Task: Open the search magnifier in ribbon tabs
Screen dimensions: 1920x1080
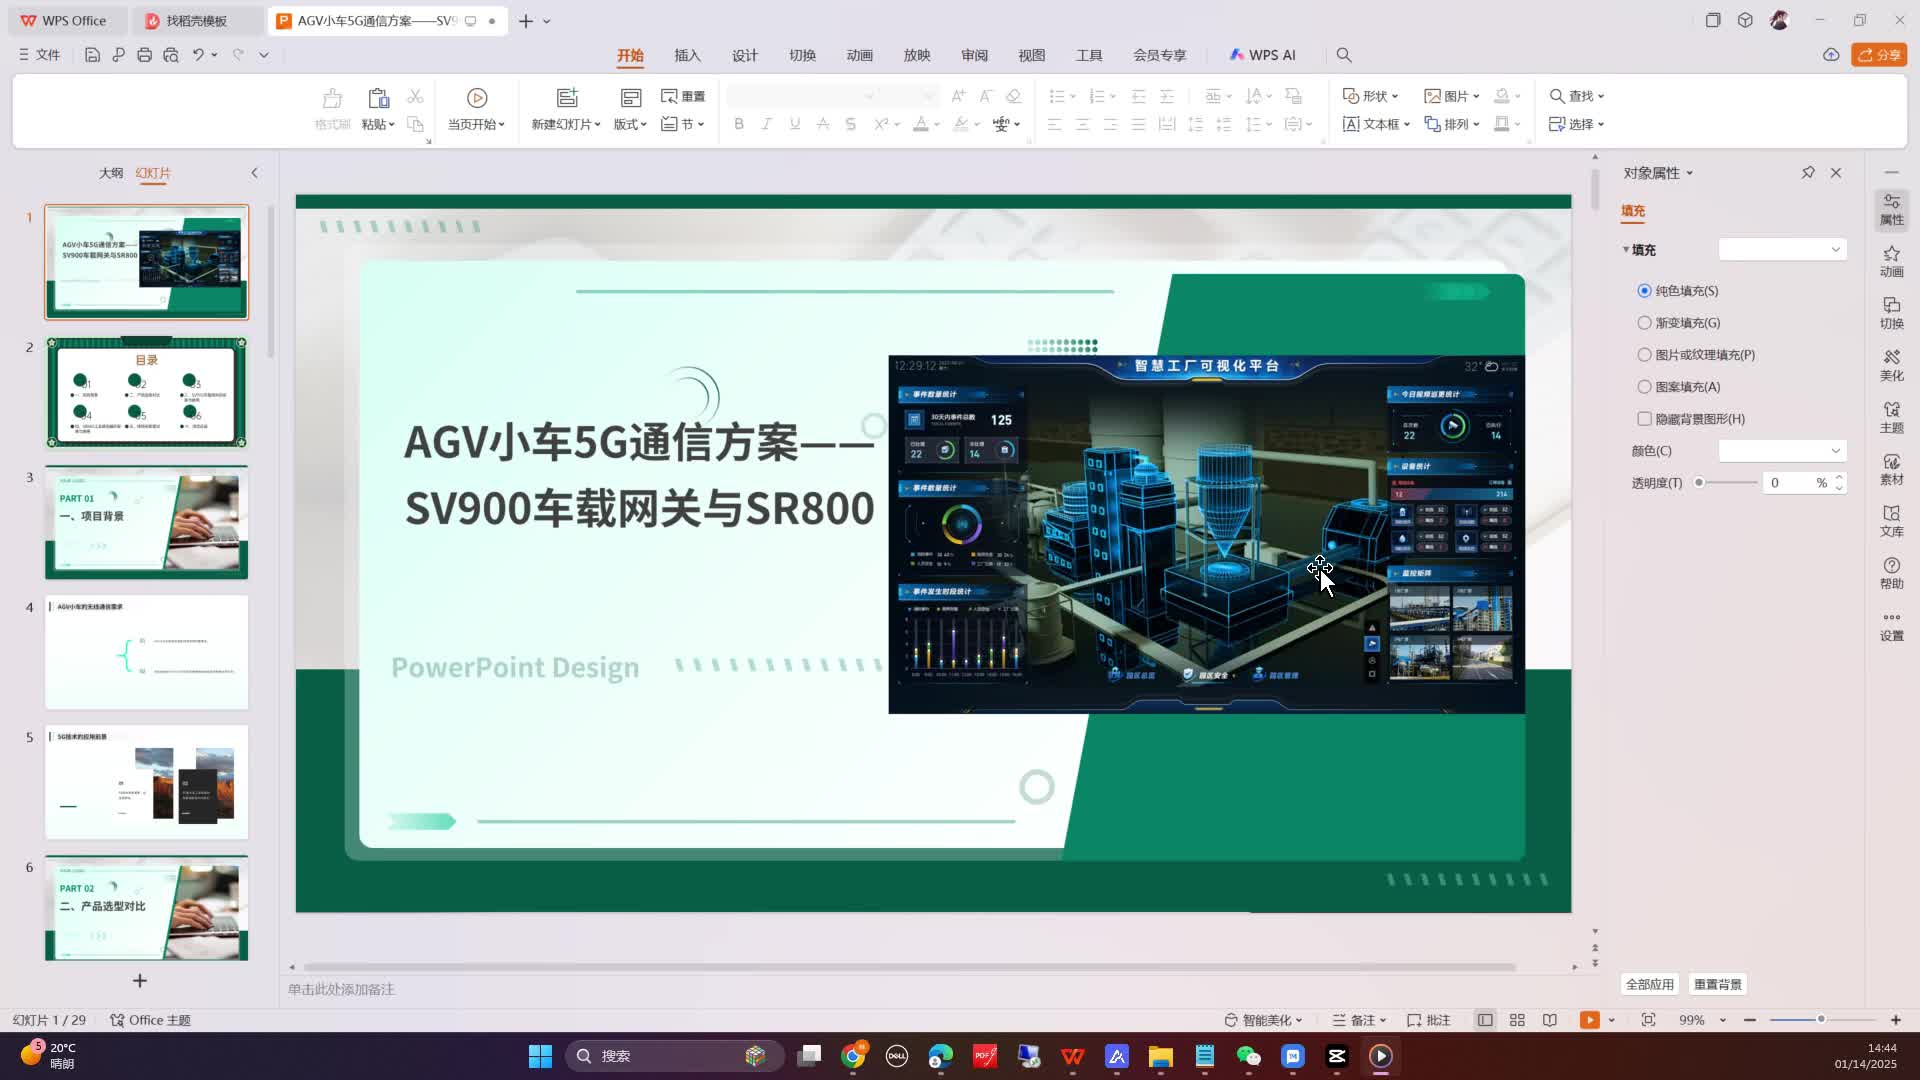Action: (x=1344, y=55)
